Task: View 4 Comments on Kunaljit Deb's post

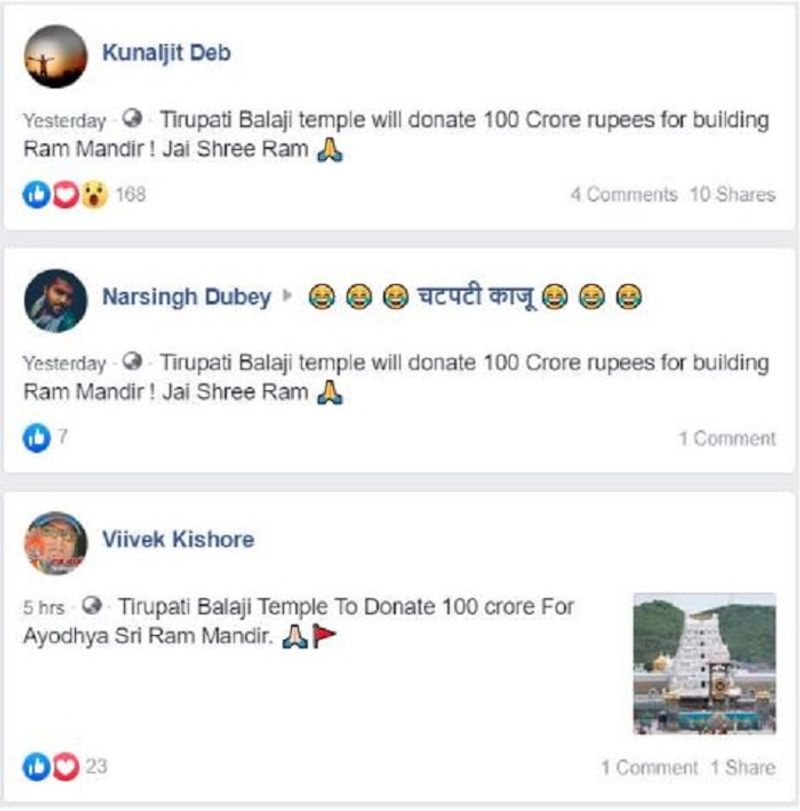Action: coord(624,194)
